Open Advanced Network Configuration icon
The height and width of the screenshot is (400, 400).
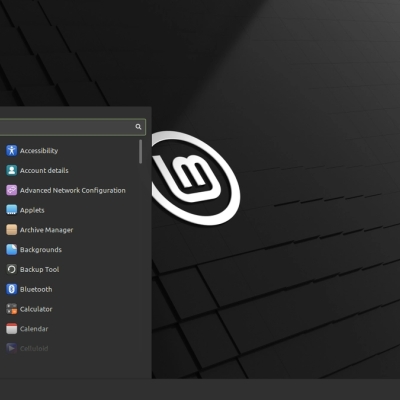click(x=11, y=190)
